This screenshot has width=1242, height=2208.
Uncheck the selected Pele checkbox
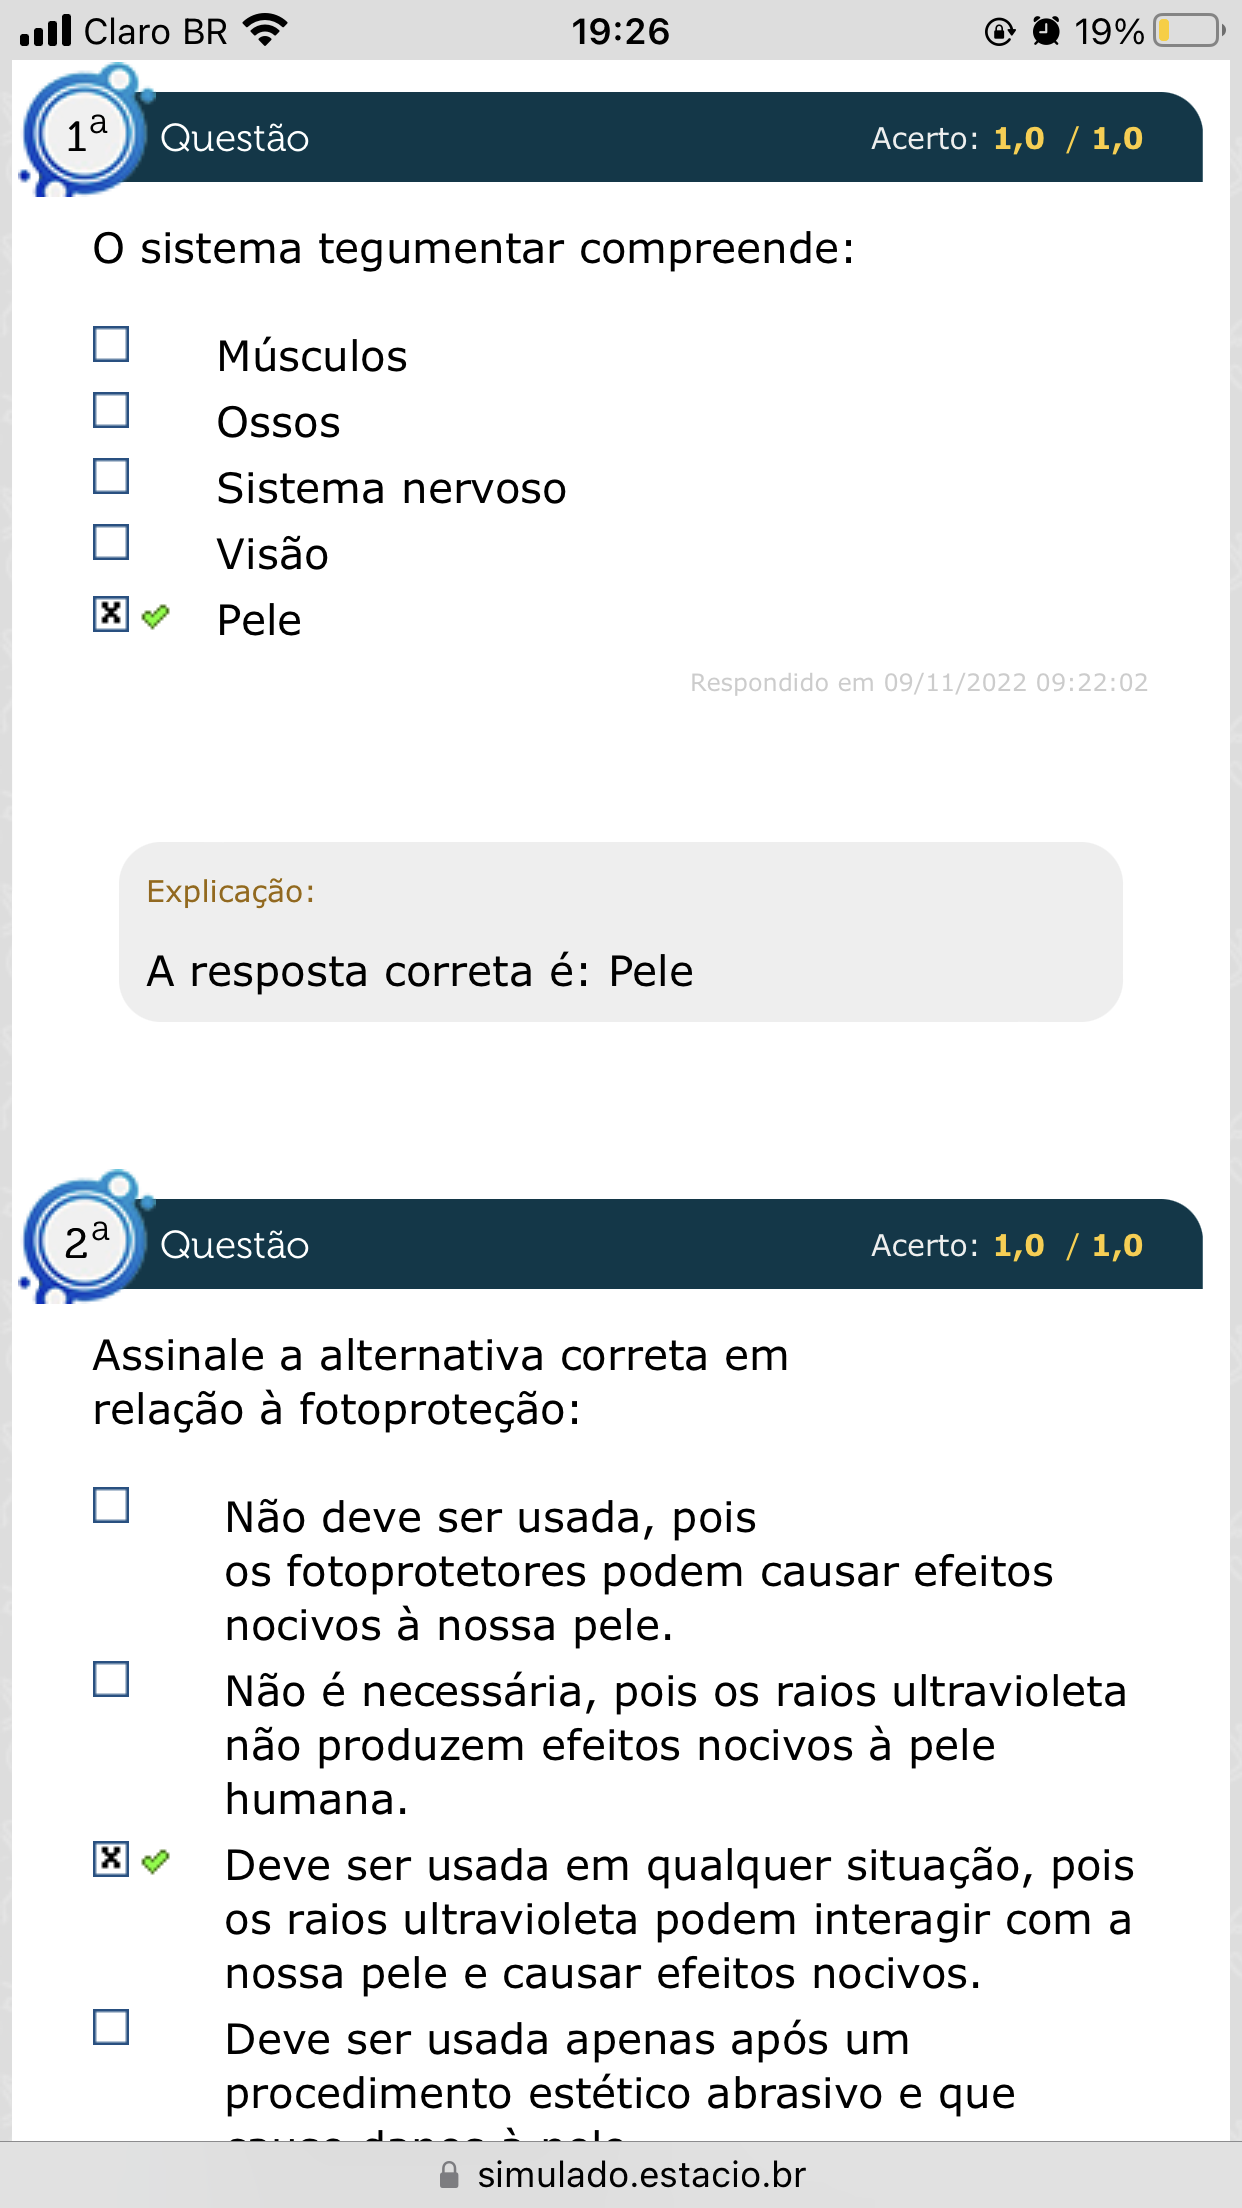[111, 614]
